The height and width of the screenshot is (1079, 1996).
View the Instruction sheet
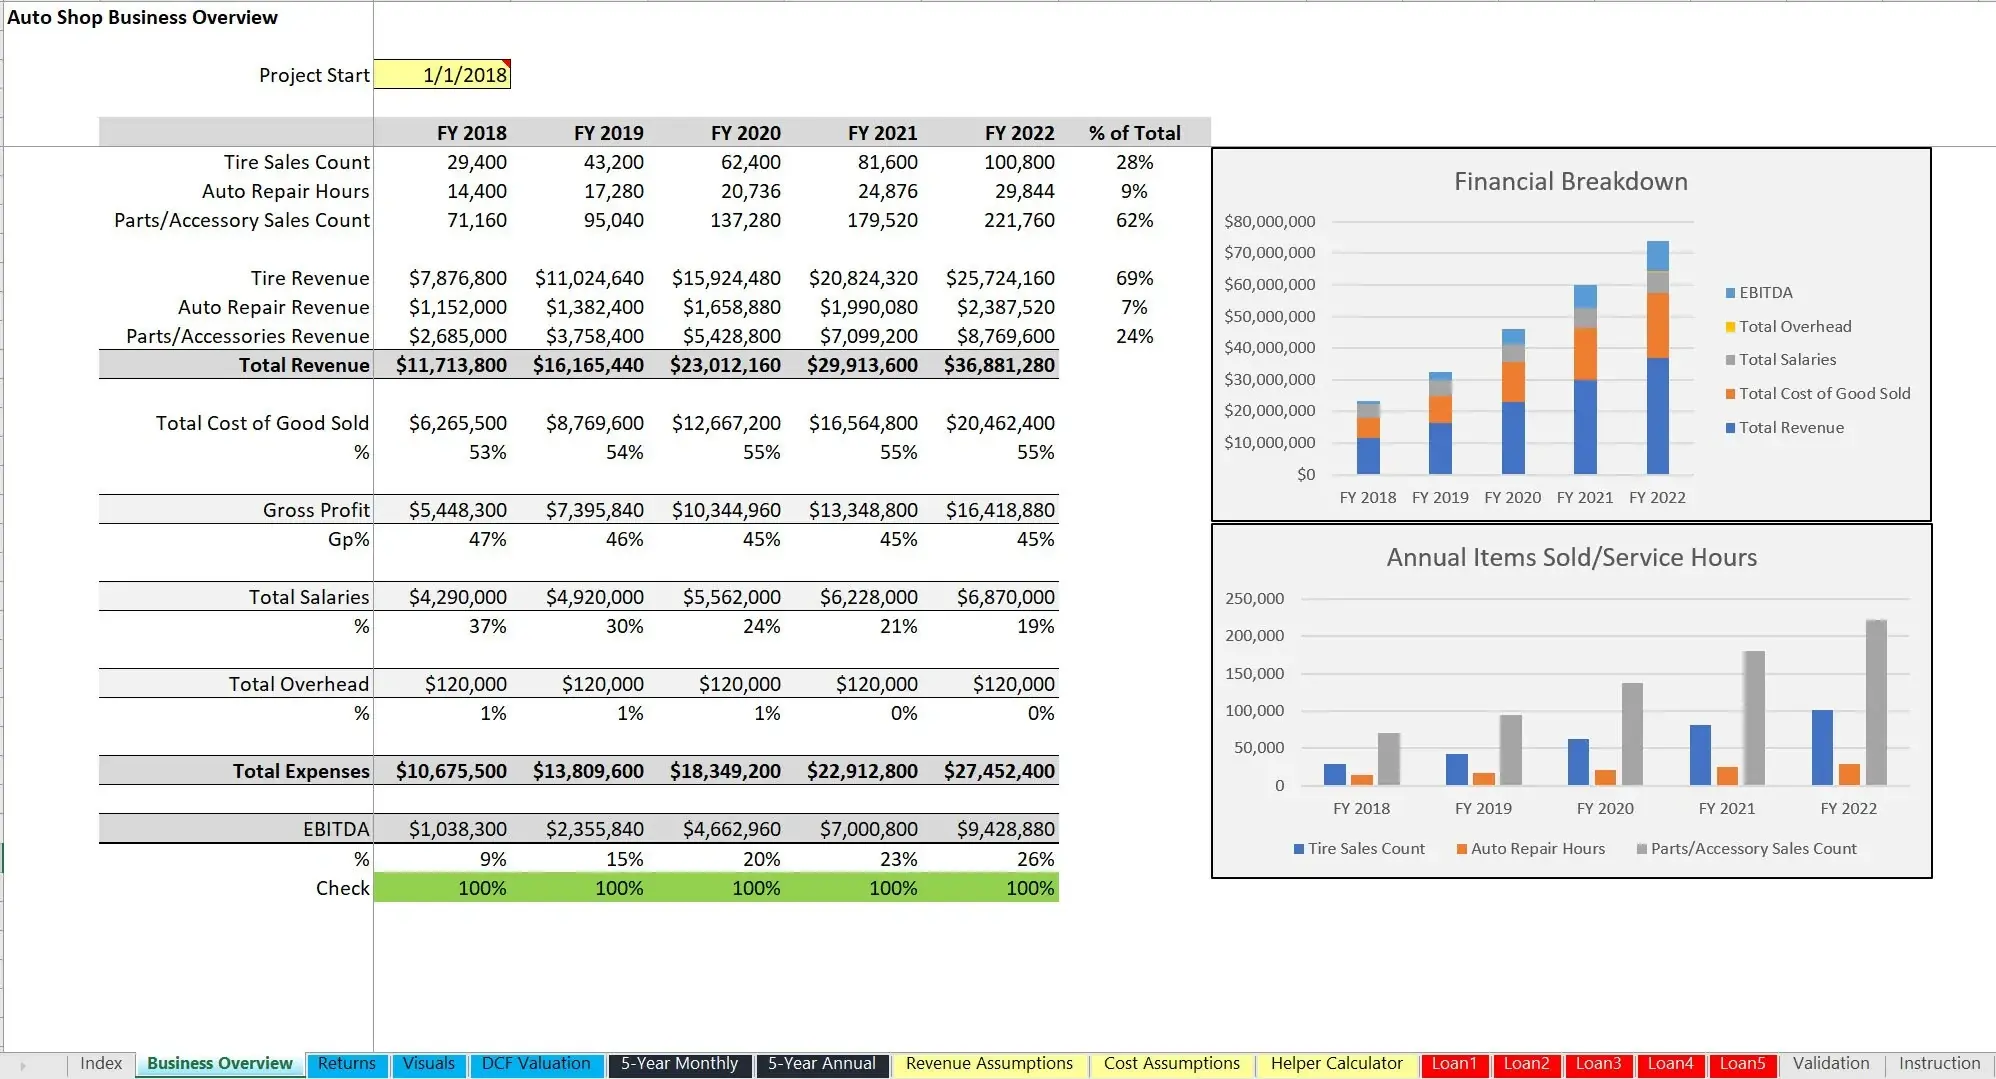coord(1937,1064)
